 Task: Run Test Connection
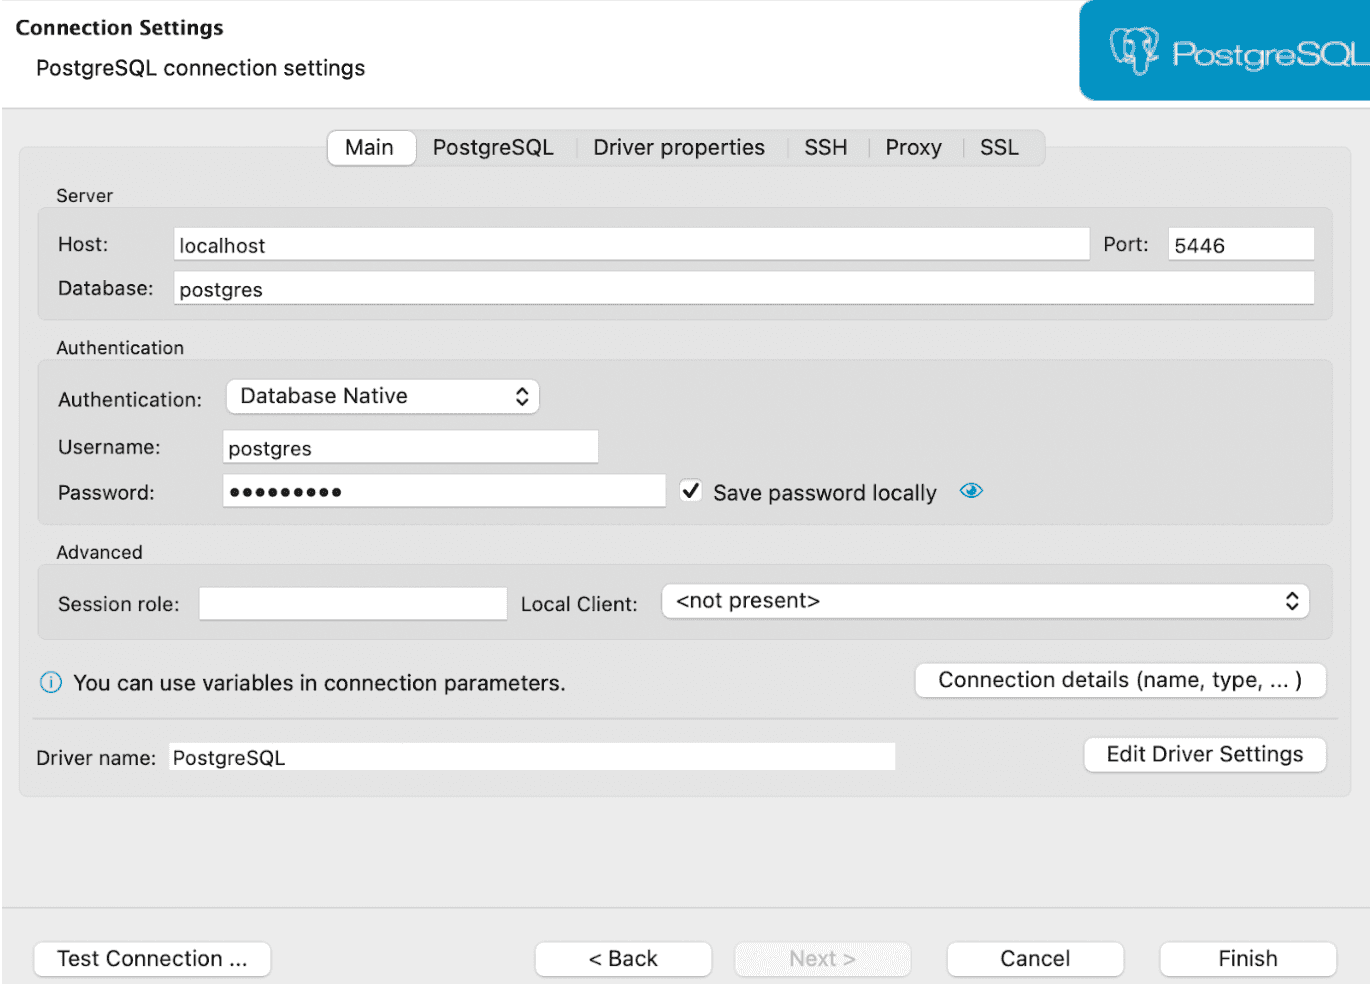click(151, 958)
